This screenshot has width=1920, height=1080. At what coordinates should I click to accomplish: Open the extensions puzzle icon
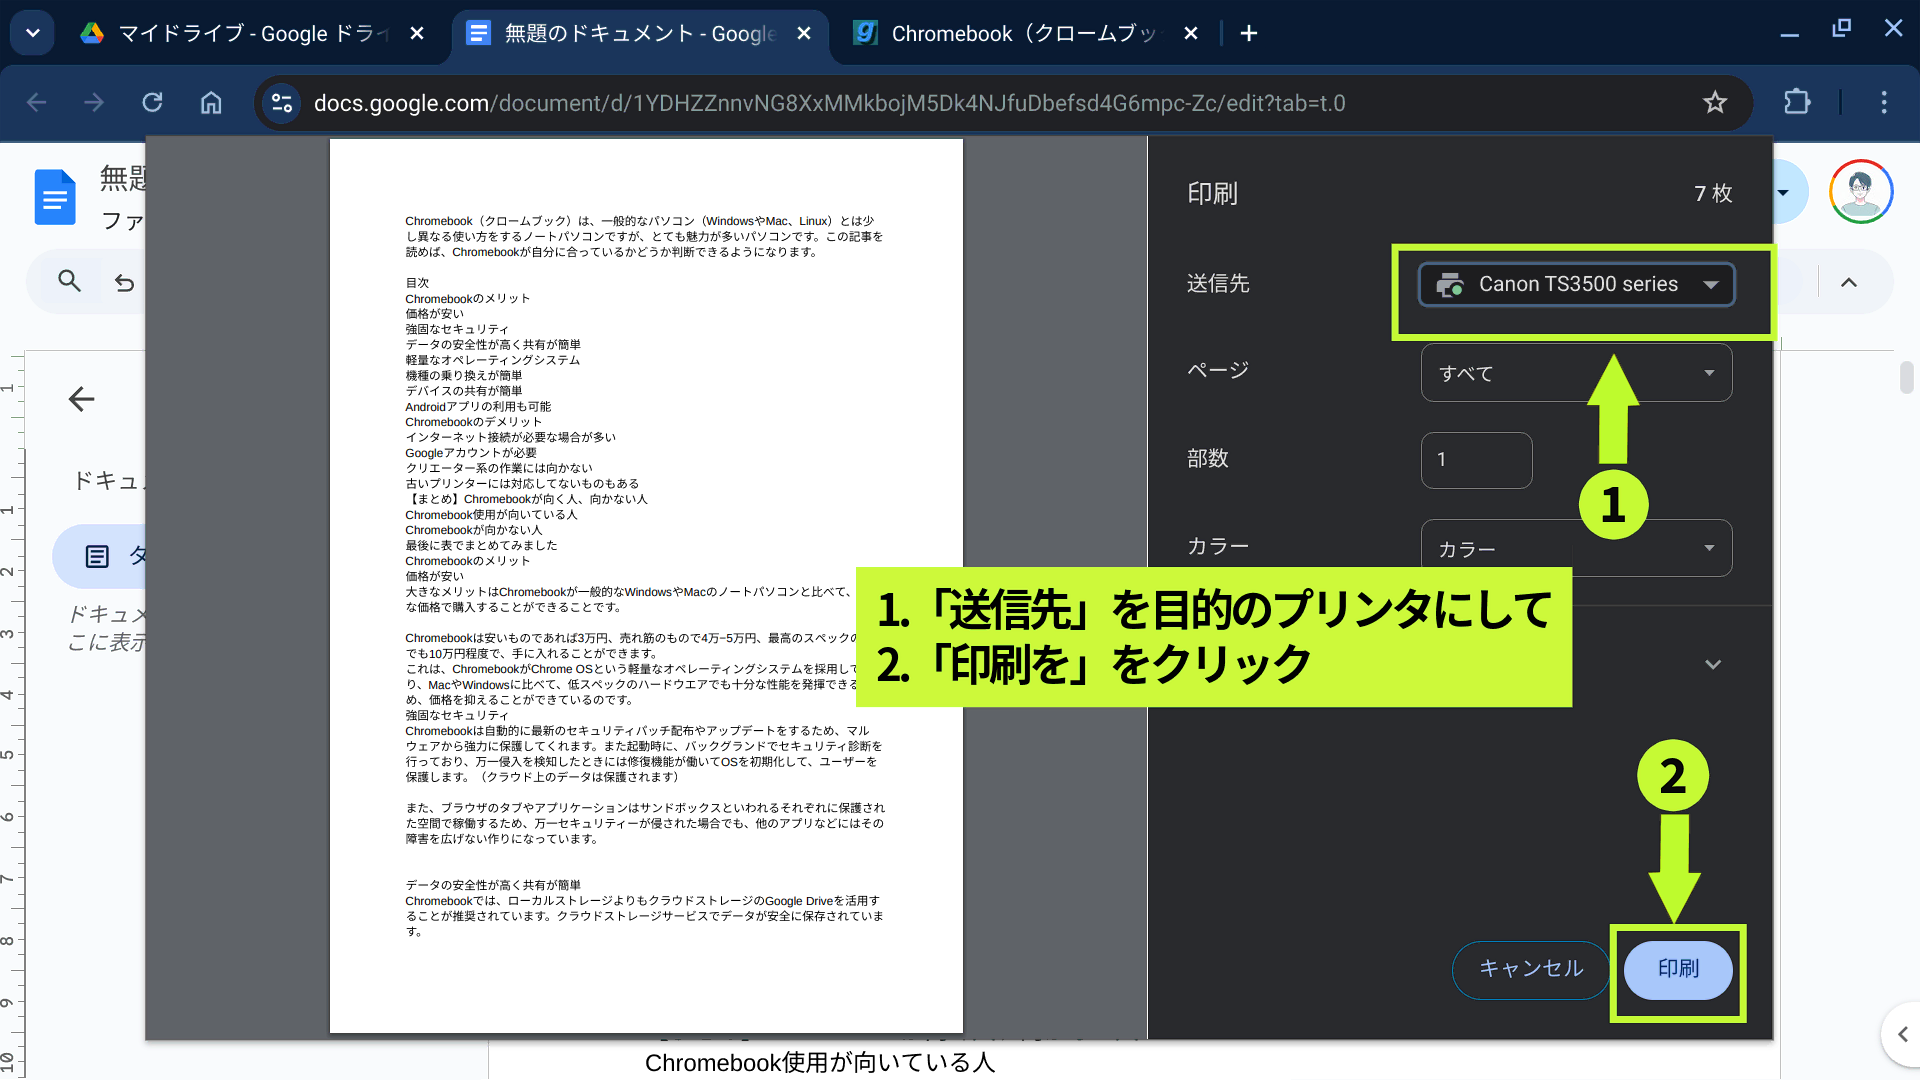pyautogui.click(x=1797, y=102)
